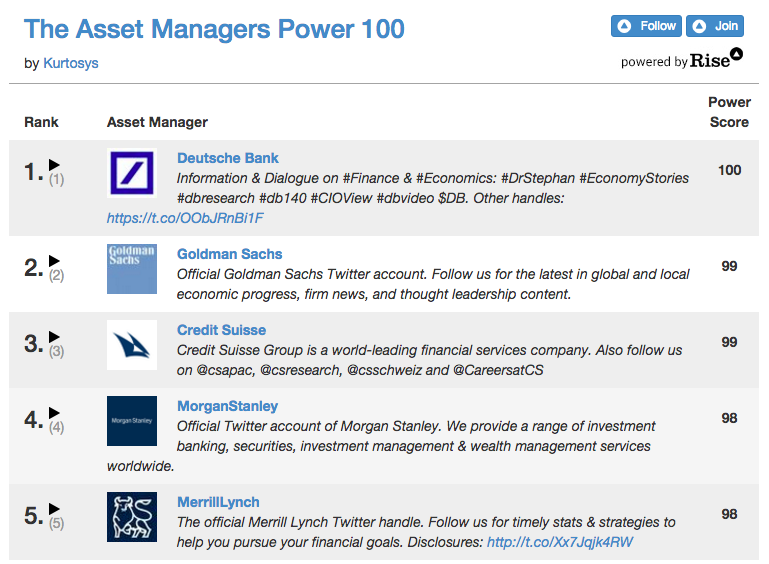The image size is (769, 564).
Task: Open the Credit Suisse name link
Action: tap(221, 330)
